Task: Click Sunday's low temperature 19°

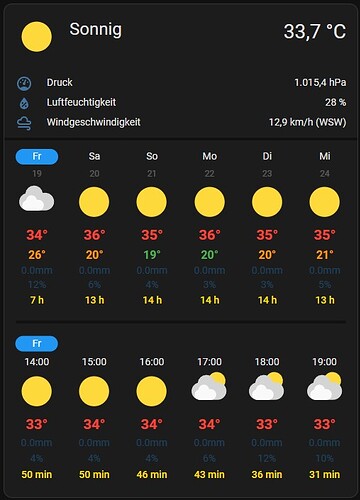Action: (x=152, y=255)
